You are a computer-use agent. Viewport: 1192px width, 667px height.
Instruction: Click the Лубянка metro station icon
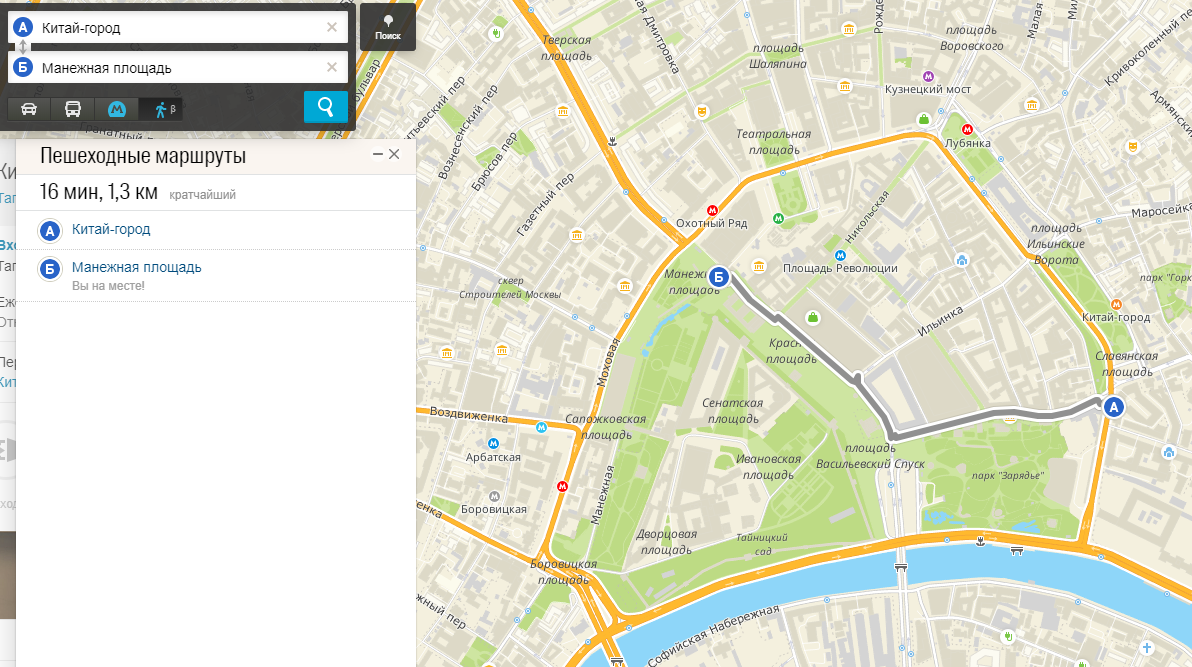967,129
